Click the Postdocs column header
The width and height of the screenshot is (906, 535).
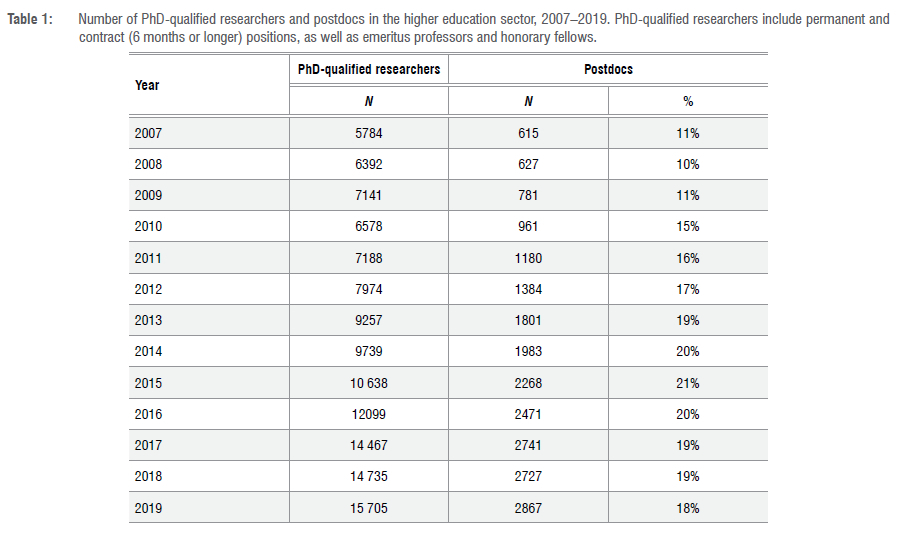pos(608,70)
